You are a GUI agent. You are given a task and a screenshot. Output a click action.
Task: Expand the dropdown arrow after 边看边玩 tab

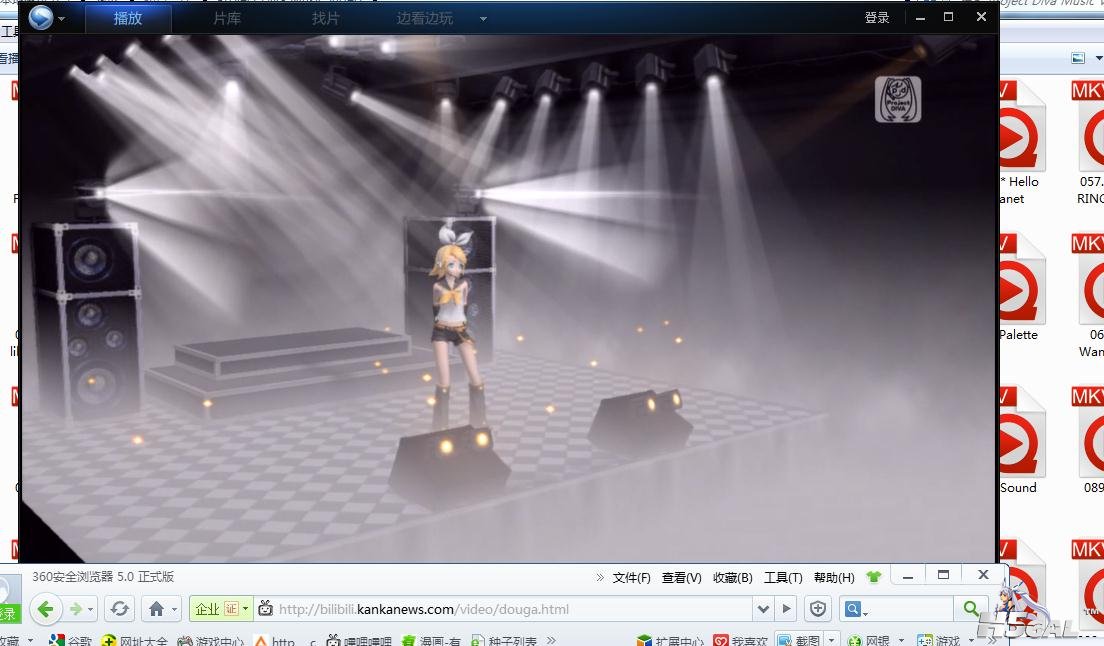[x=483, y=19]
